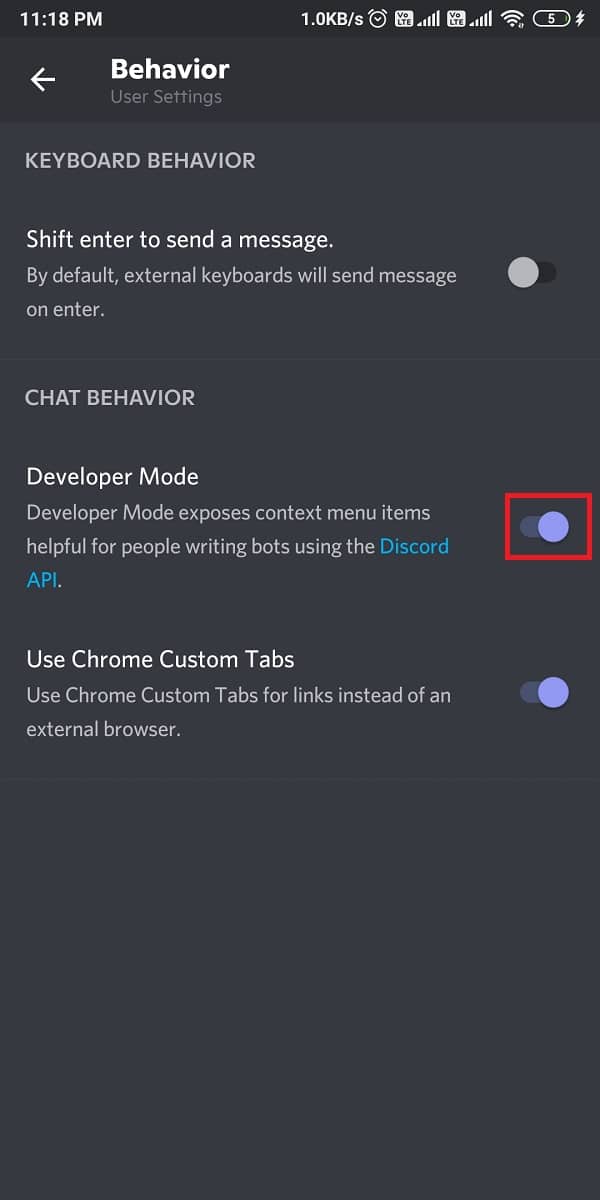The height and width of the screenshot is (1200, 600).
Task: Tap the Wi-Fi status bar icon
Action: 513,19
